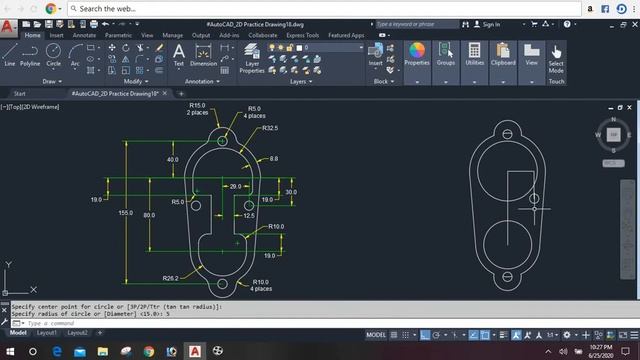Screen dimensions: 640x360
Task: Expand the Layers panel
Action: pyautogui.click(x=301, y=82)
